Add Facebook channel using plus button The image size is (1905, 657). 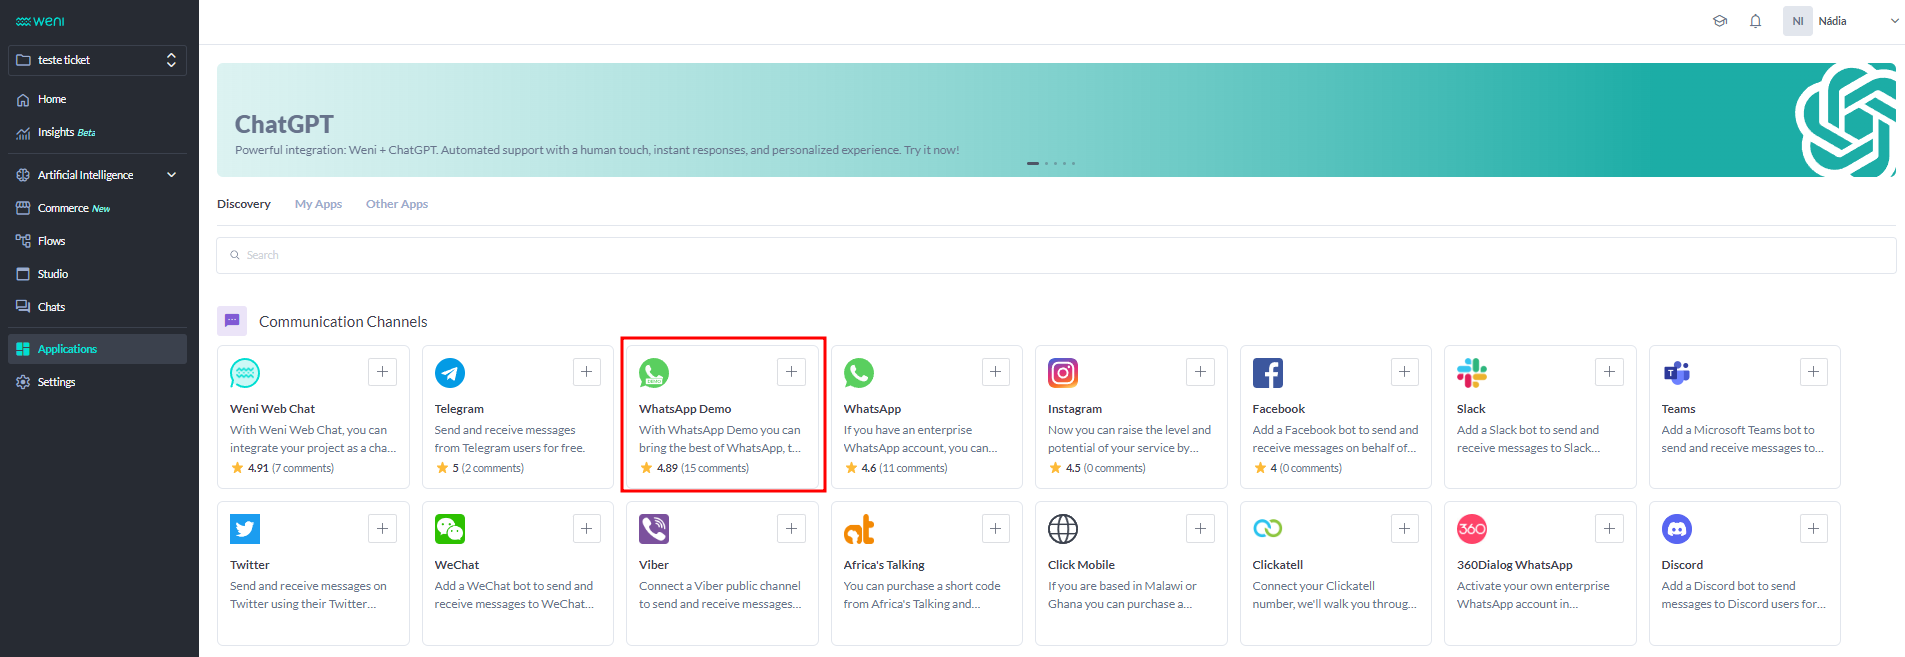1404,372
